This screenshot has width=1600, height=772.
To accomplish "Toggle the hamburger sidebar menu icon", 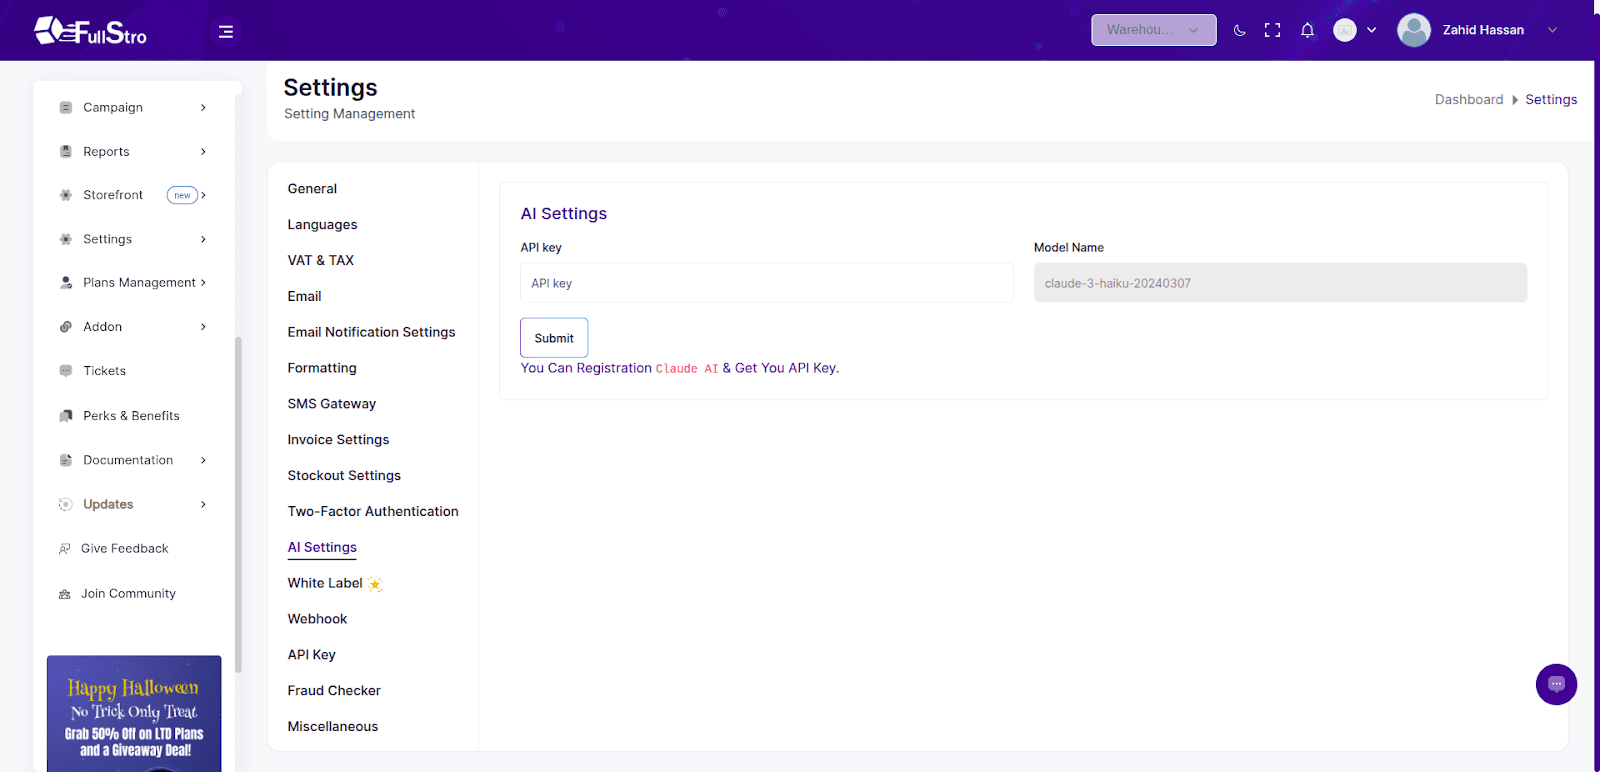I will (x=226, y=32).
